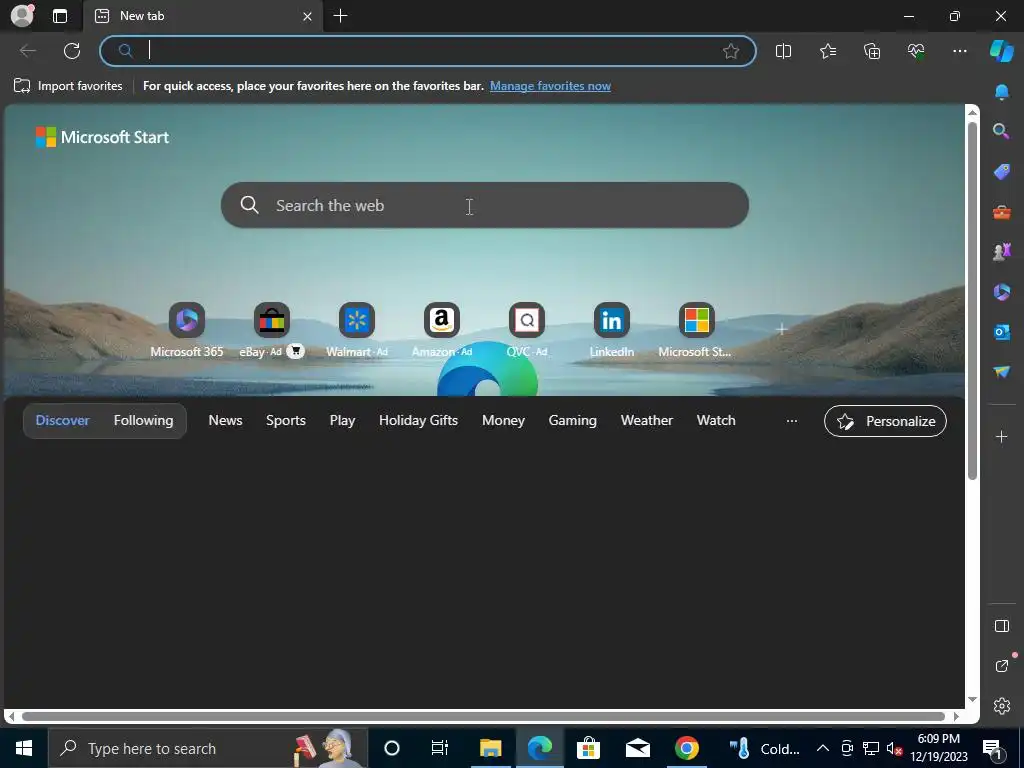Open the Favorites list icon
Image resolution: width=1024 pixels, height=768 pixels.
(x=827, y=51)
